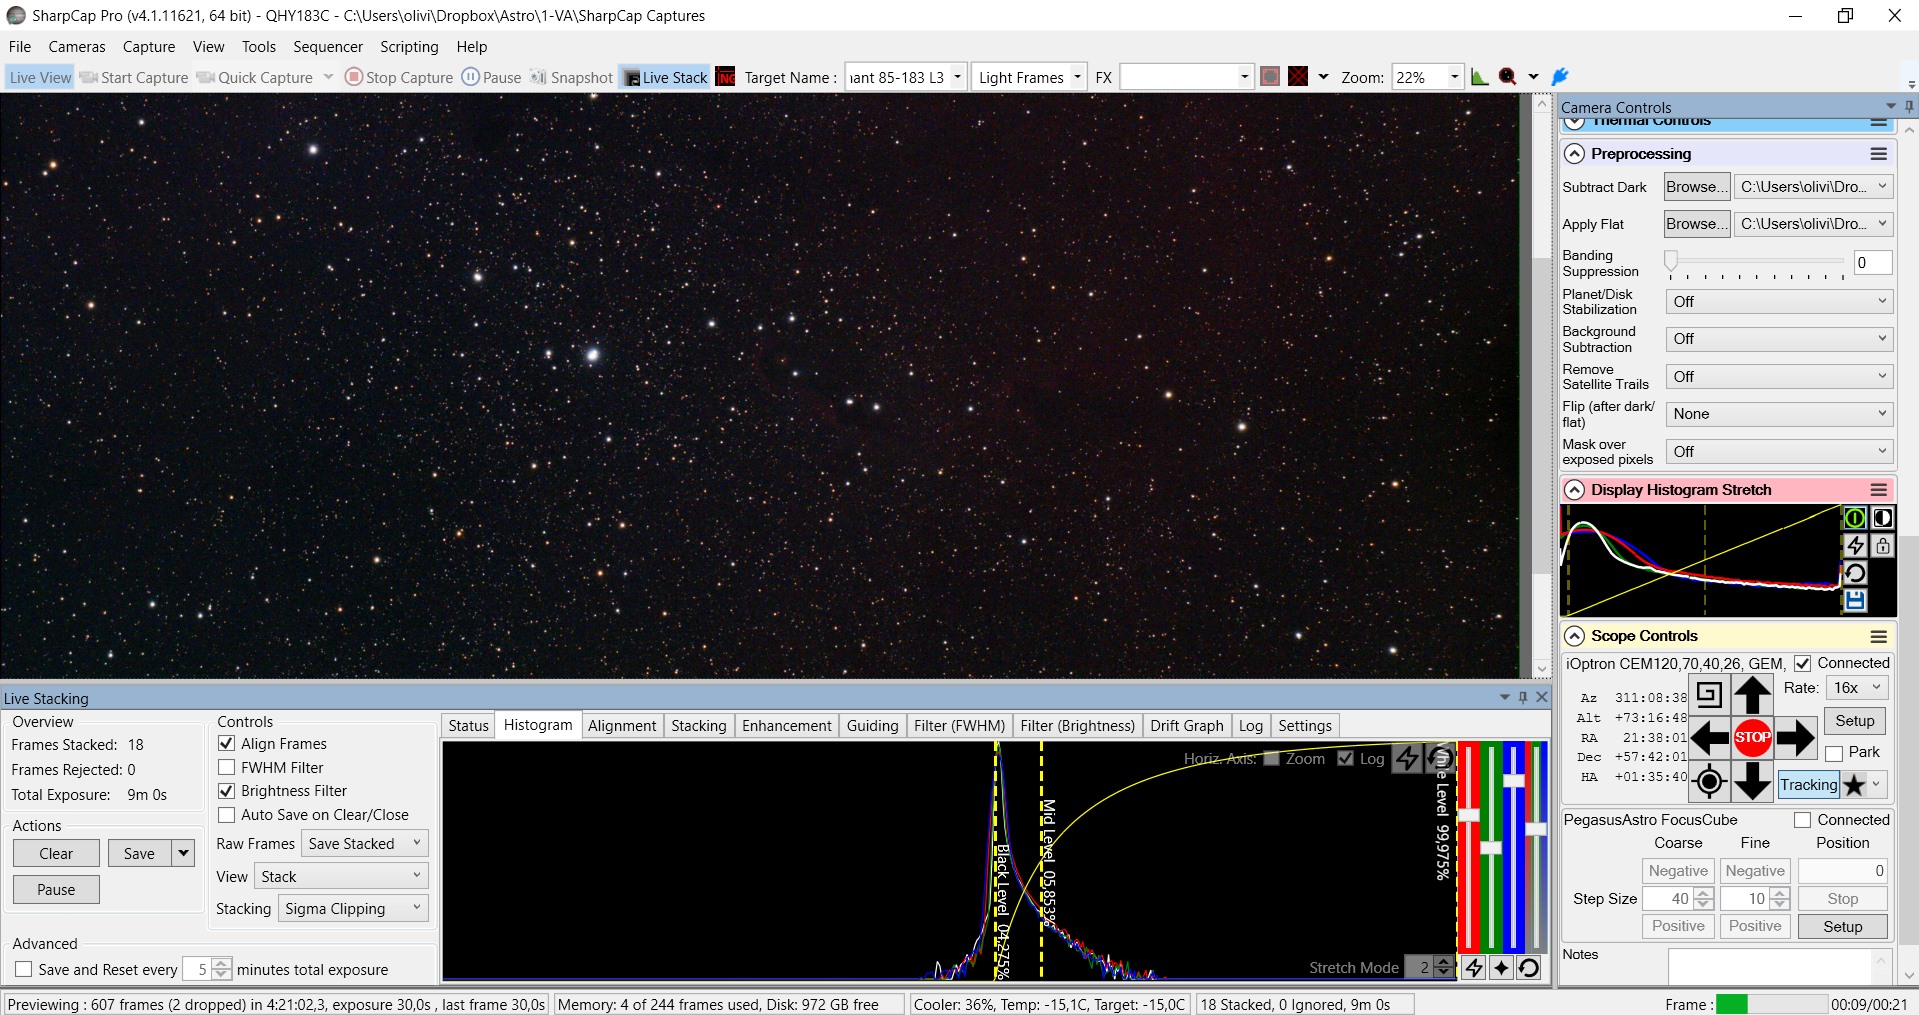
Task: Click the Clear button in Actions
Action: click(56, 853)
